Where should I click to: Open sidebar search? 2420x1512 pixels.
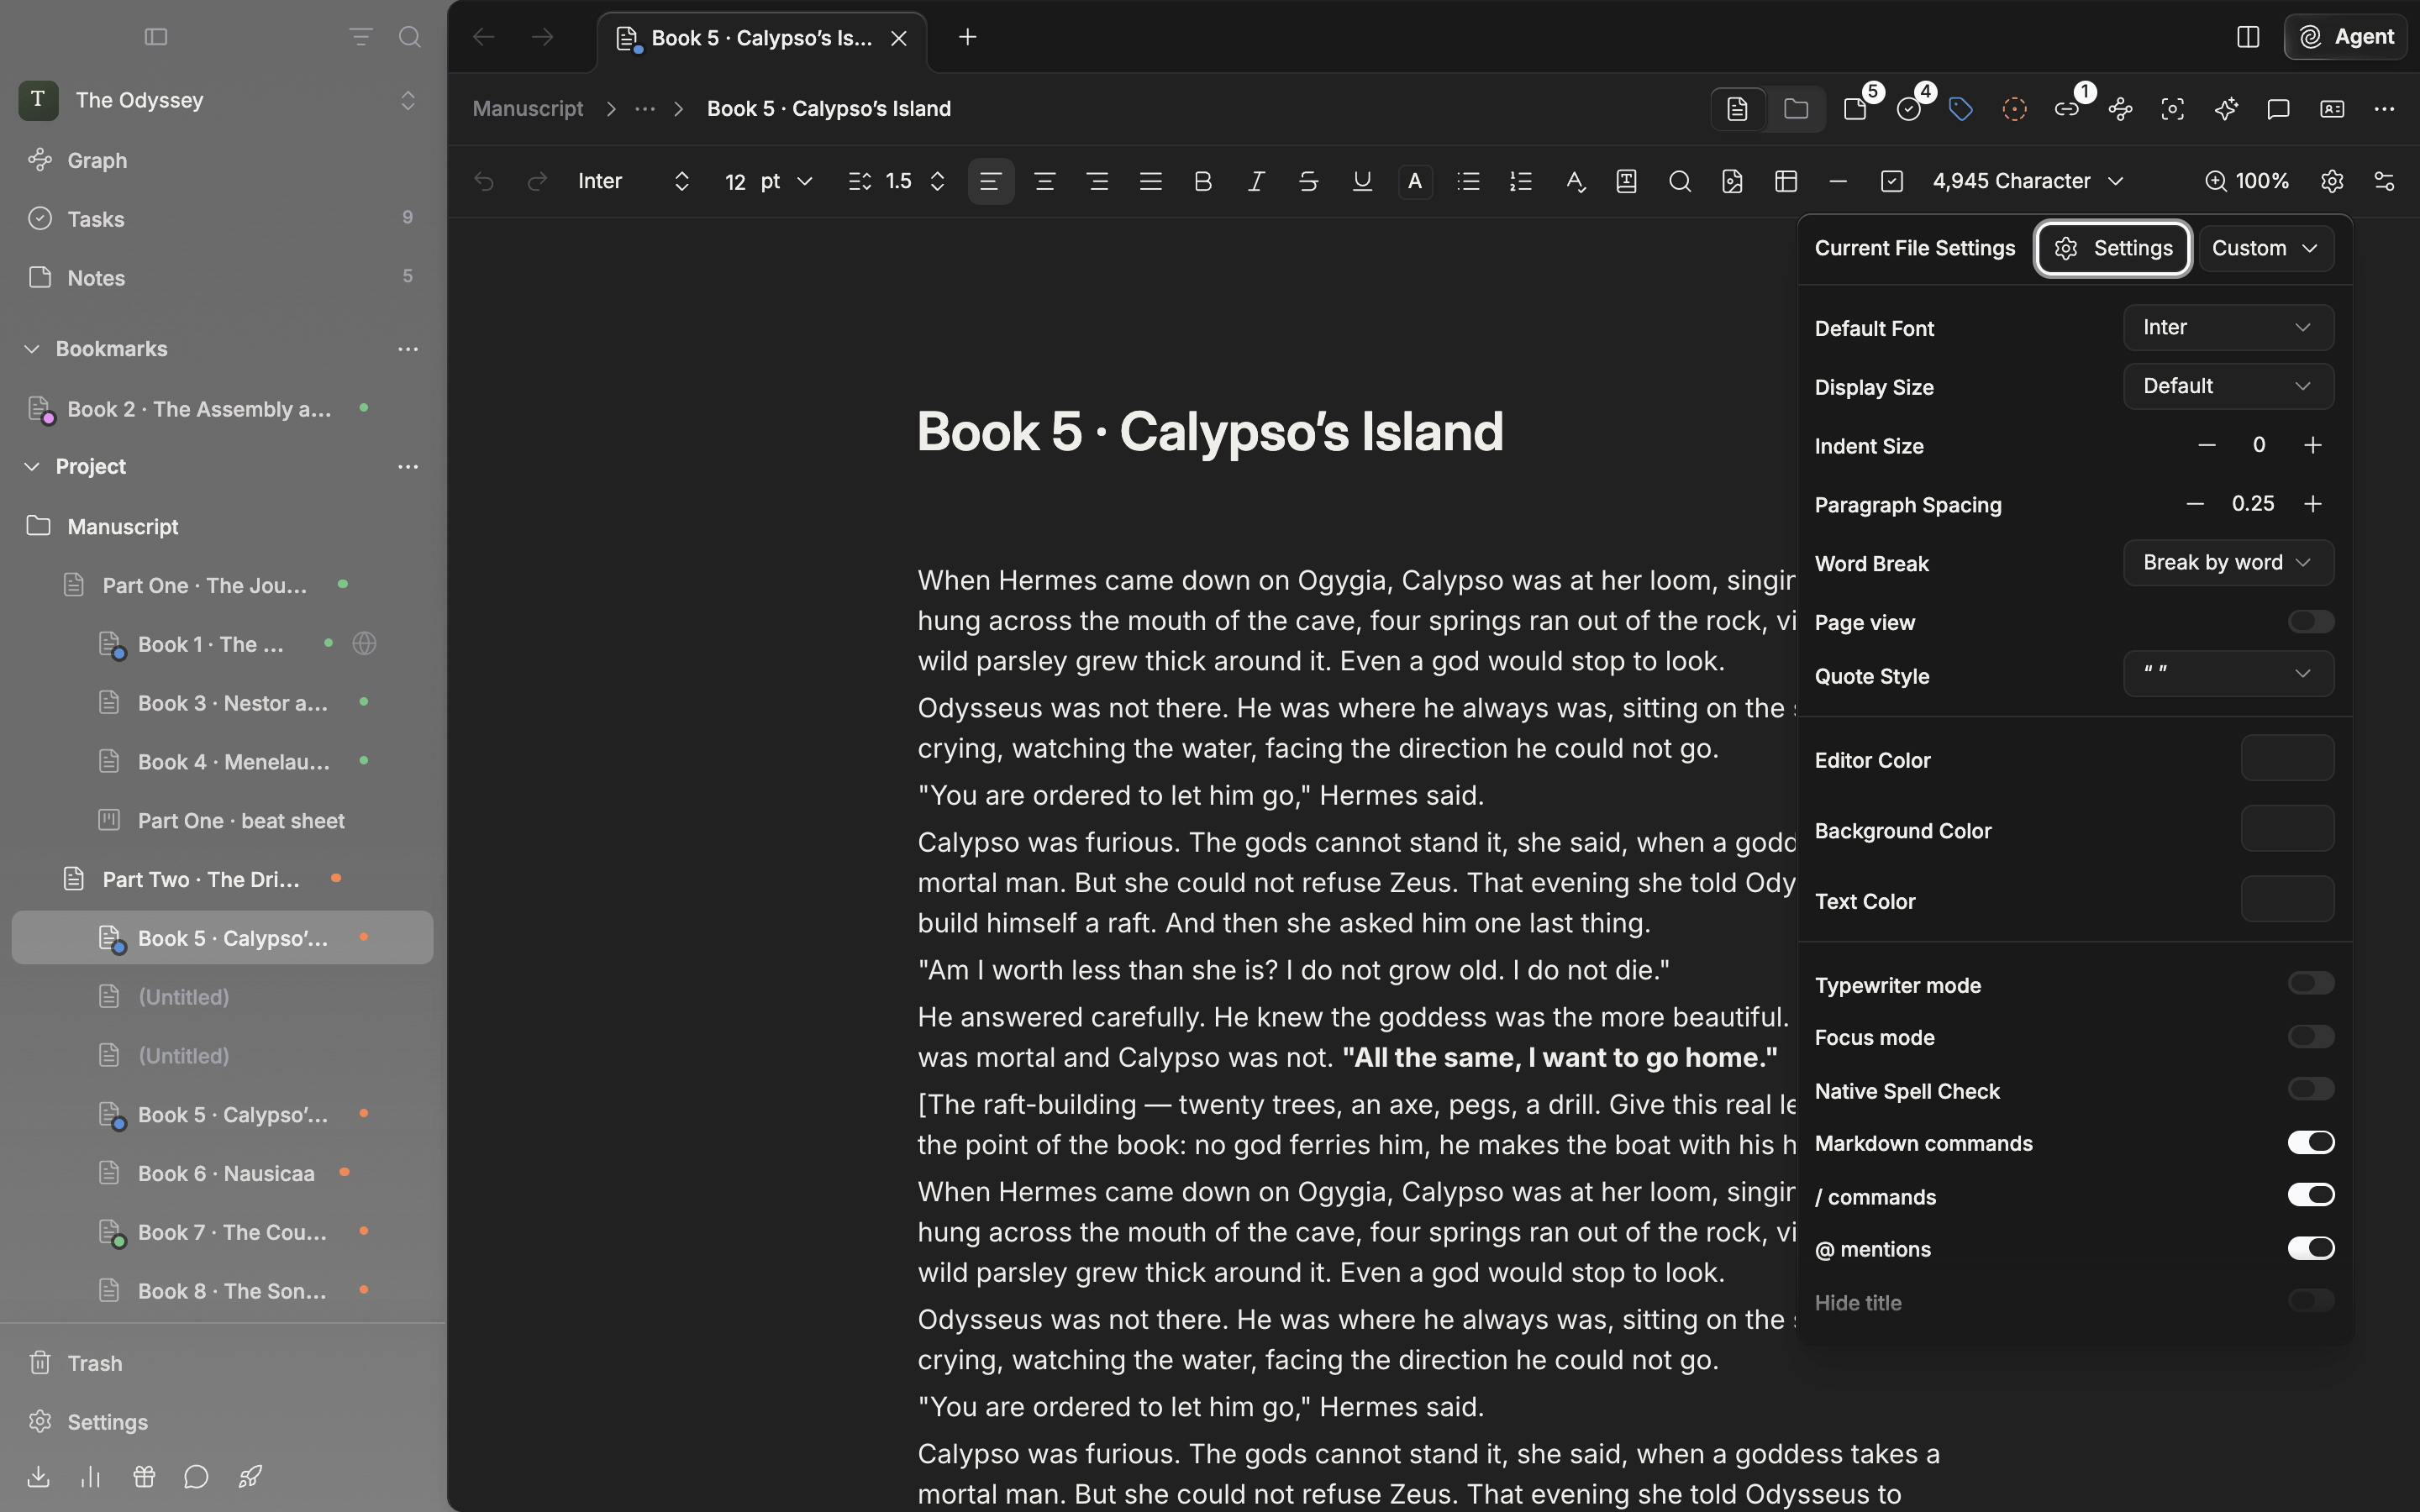[x=409, y=37]
